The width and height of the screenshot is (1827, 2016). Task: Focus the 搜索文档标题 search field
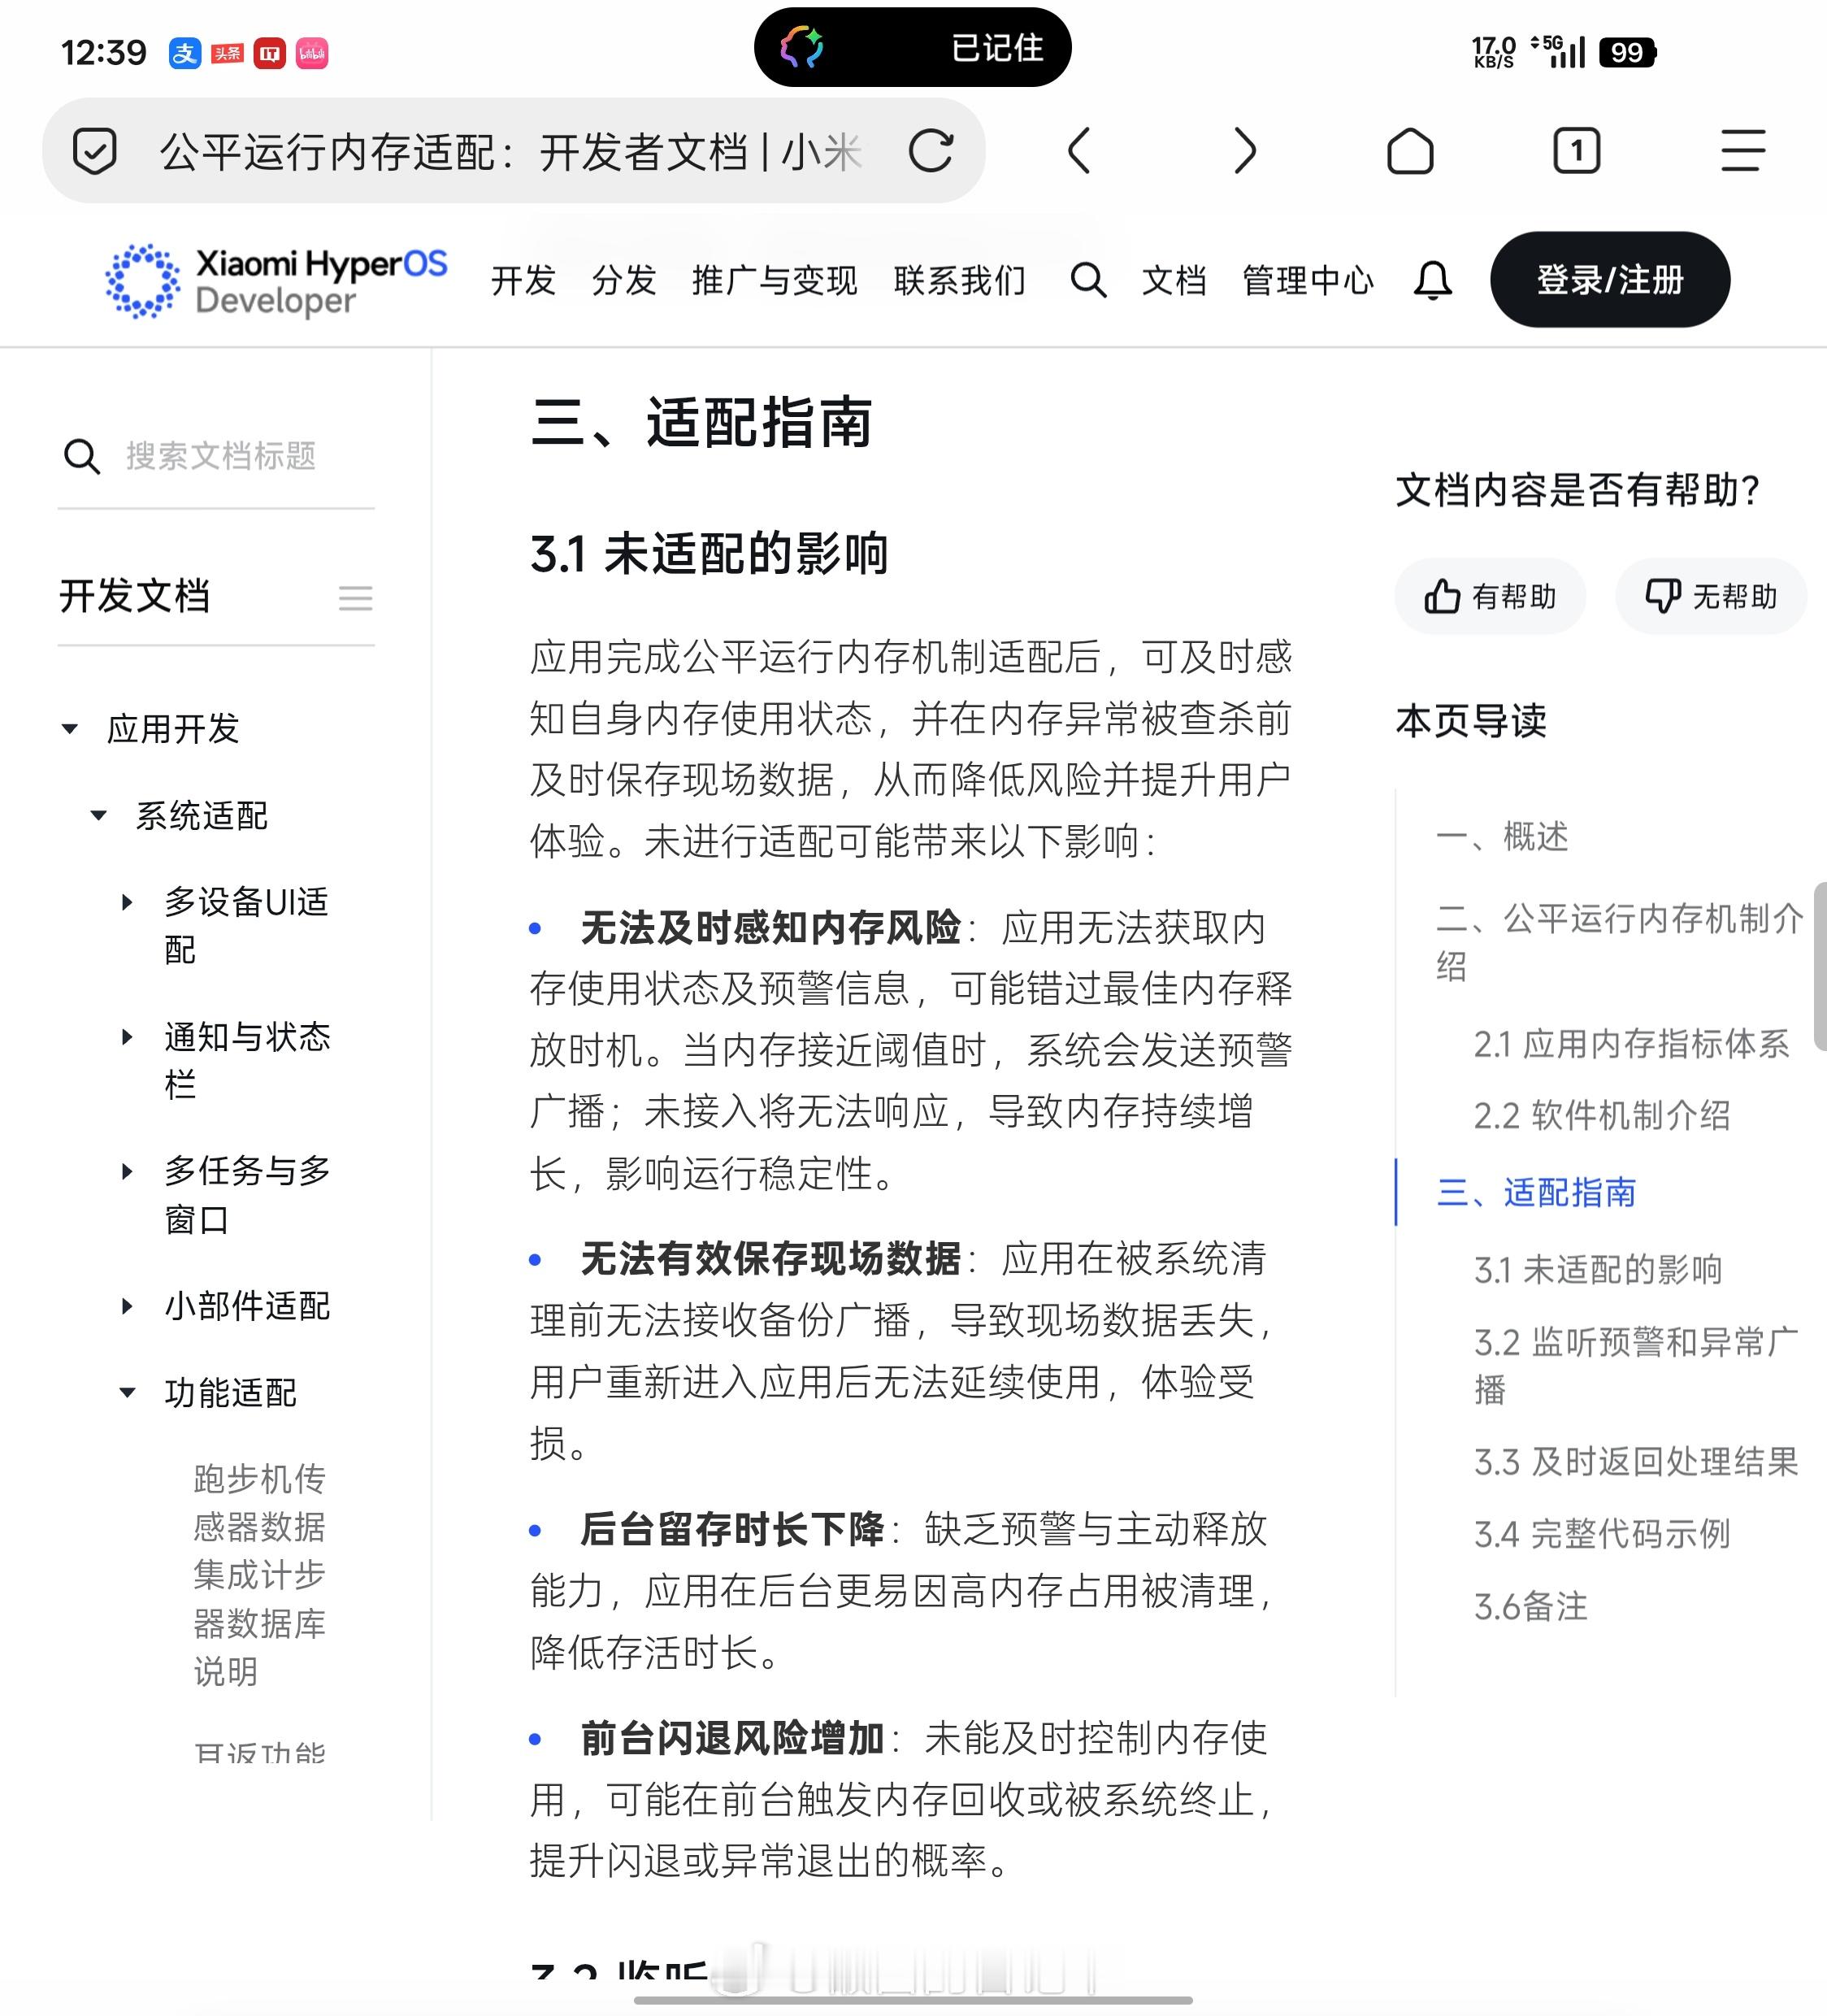[x=222, y=456]
